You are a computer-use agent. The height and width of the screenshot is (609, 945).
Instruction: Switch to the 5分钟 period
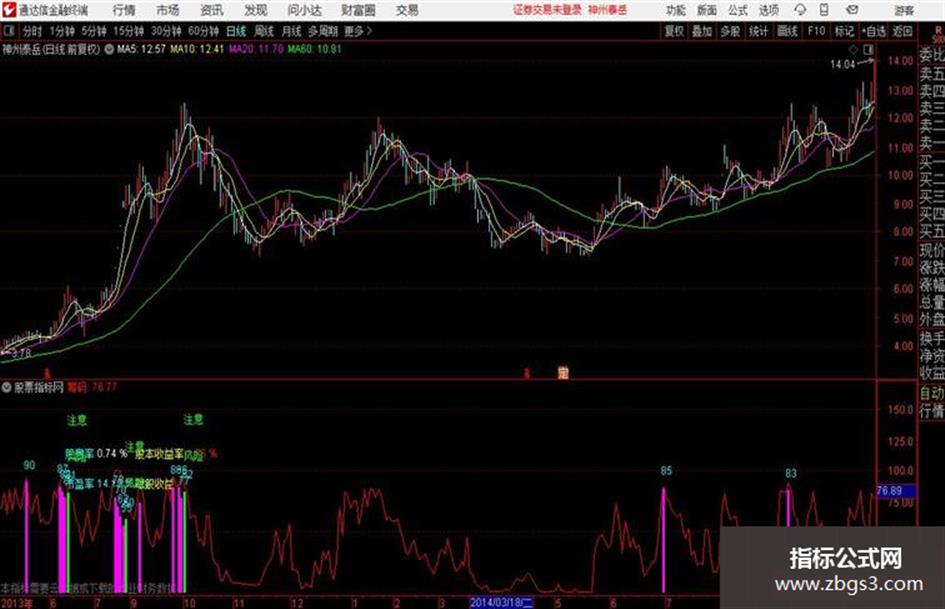(x=94, y=31)
